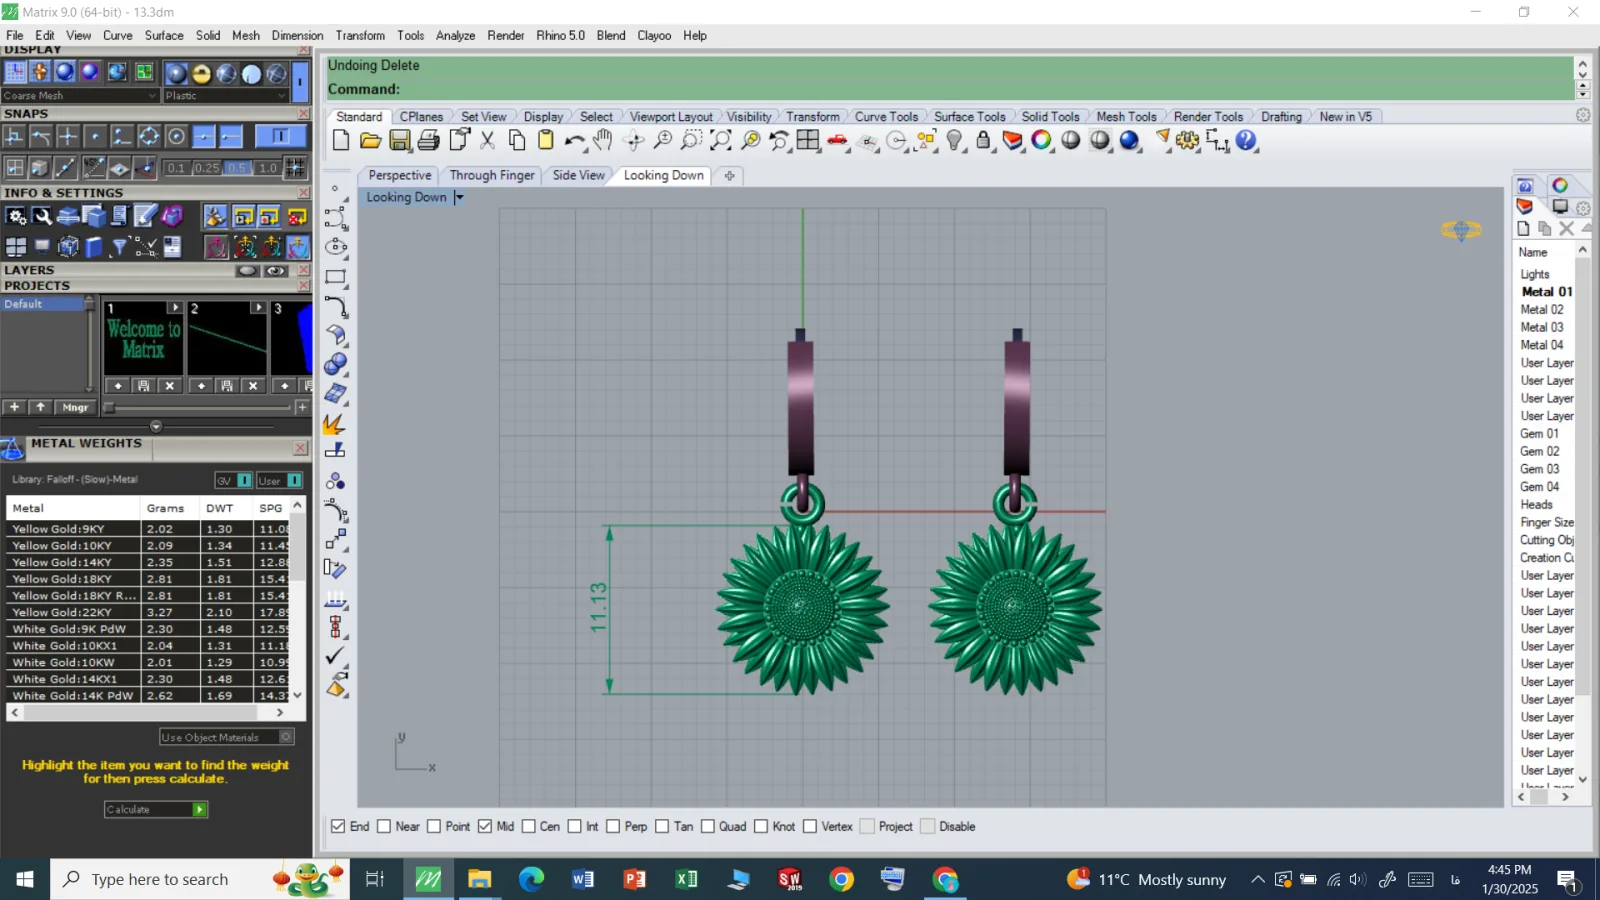Screen dimensions: 1600x900
Task: Open the Help question mark icon
Action: click(1246, 141)
